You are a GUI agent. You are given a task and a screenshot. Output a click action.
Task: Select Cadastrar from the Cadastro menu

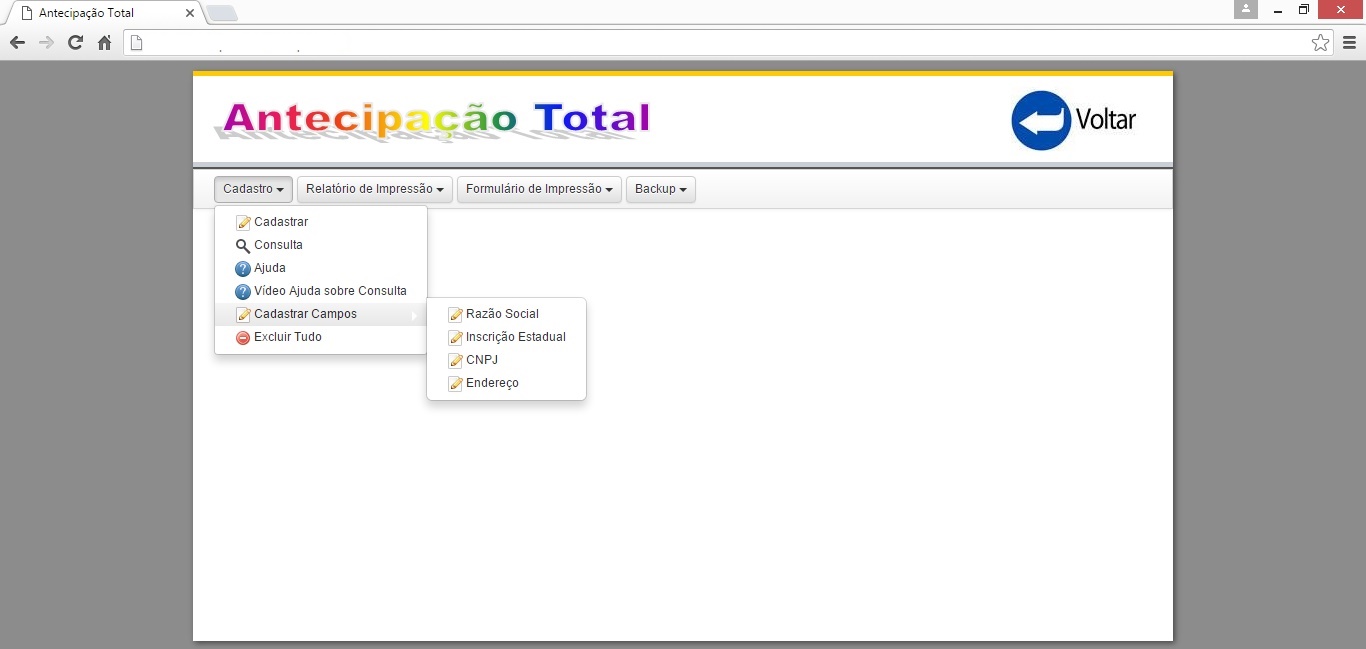pyautogui.click(x=281, y=222)
